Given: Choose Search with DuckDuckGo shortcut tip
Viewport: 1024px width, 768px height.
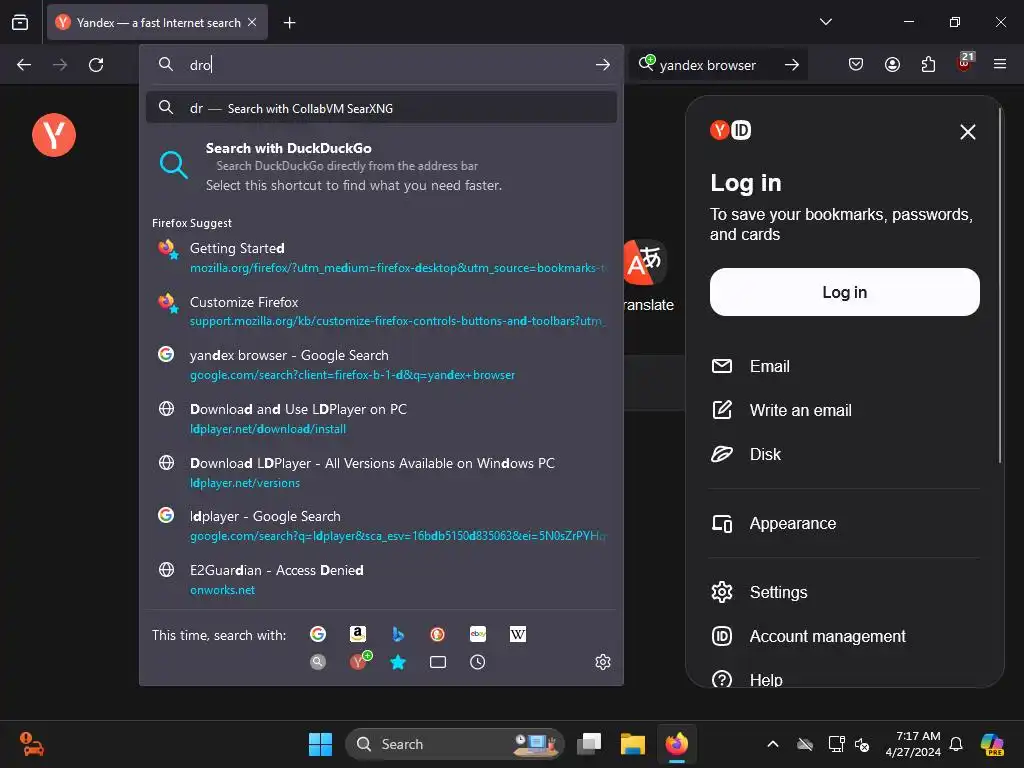Looking at the screenshot, I should click(x=381, y=167).
